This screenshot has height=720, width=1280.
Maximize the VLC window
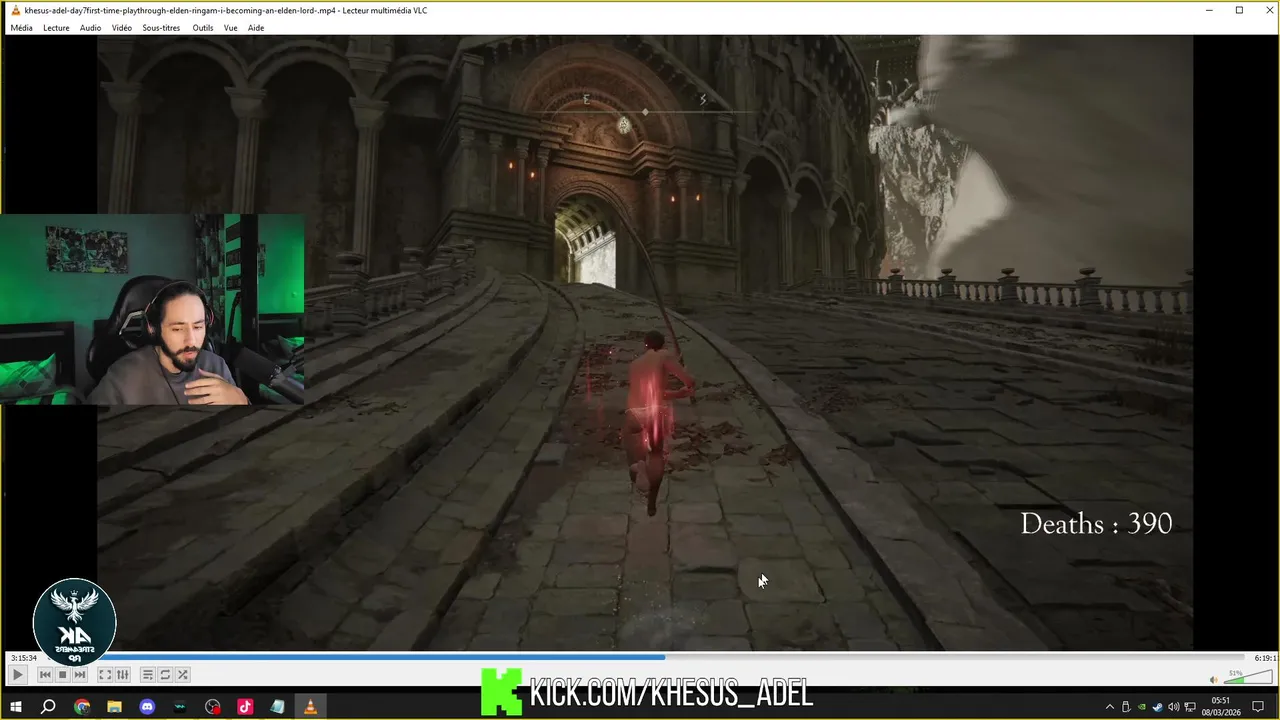point(1239,10)
